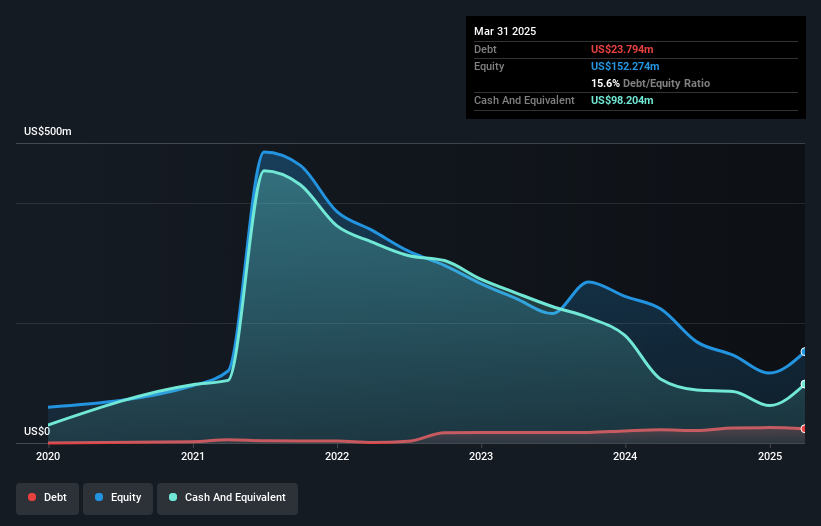Click the US$98.204m cash value
The height and width of the screenshot is (526, 821).
click(622, 100)
